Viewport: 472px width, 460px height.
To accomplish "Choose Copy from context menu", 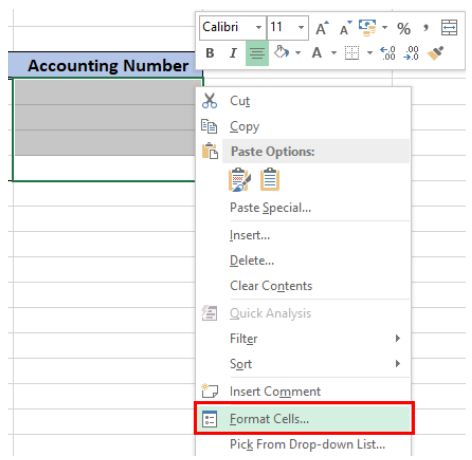I will 303,126.
